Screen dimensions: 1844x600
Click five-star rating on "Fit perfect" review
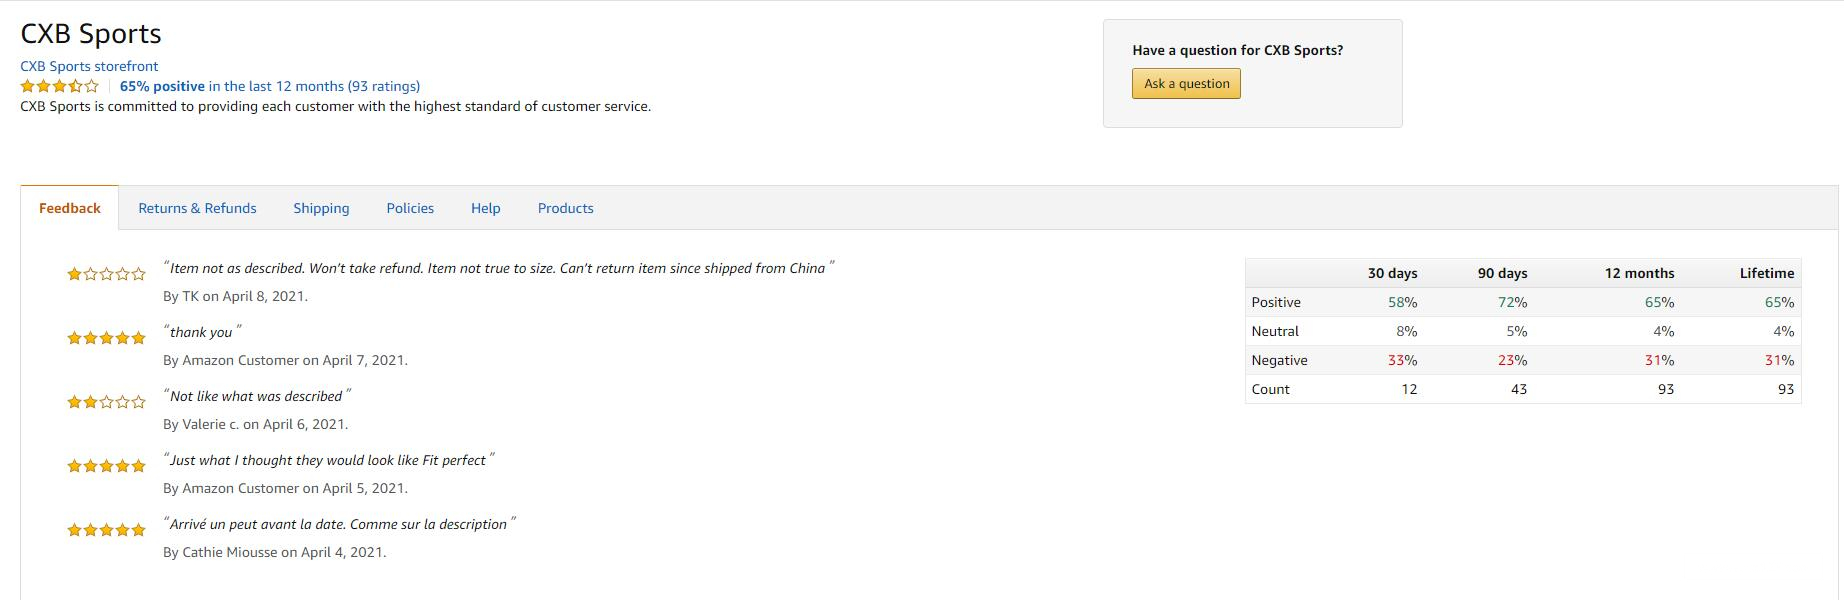(106, 466)
